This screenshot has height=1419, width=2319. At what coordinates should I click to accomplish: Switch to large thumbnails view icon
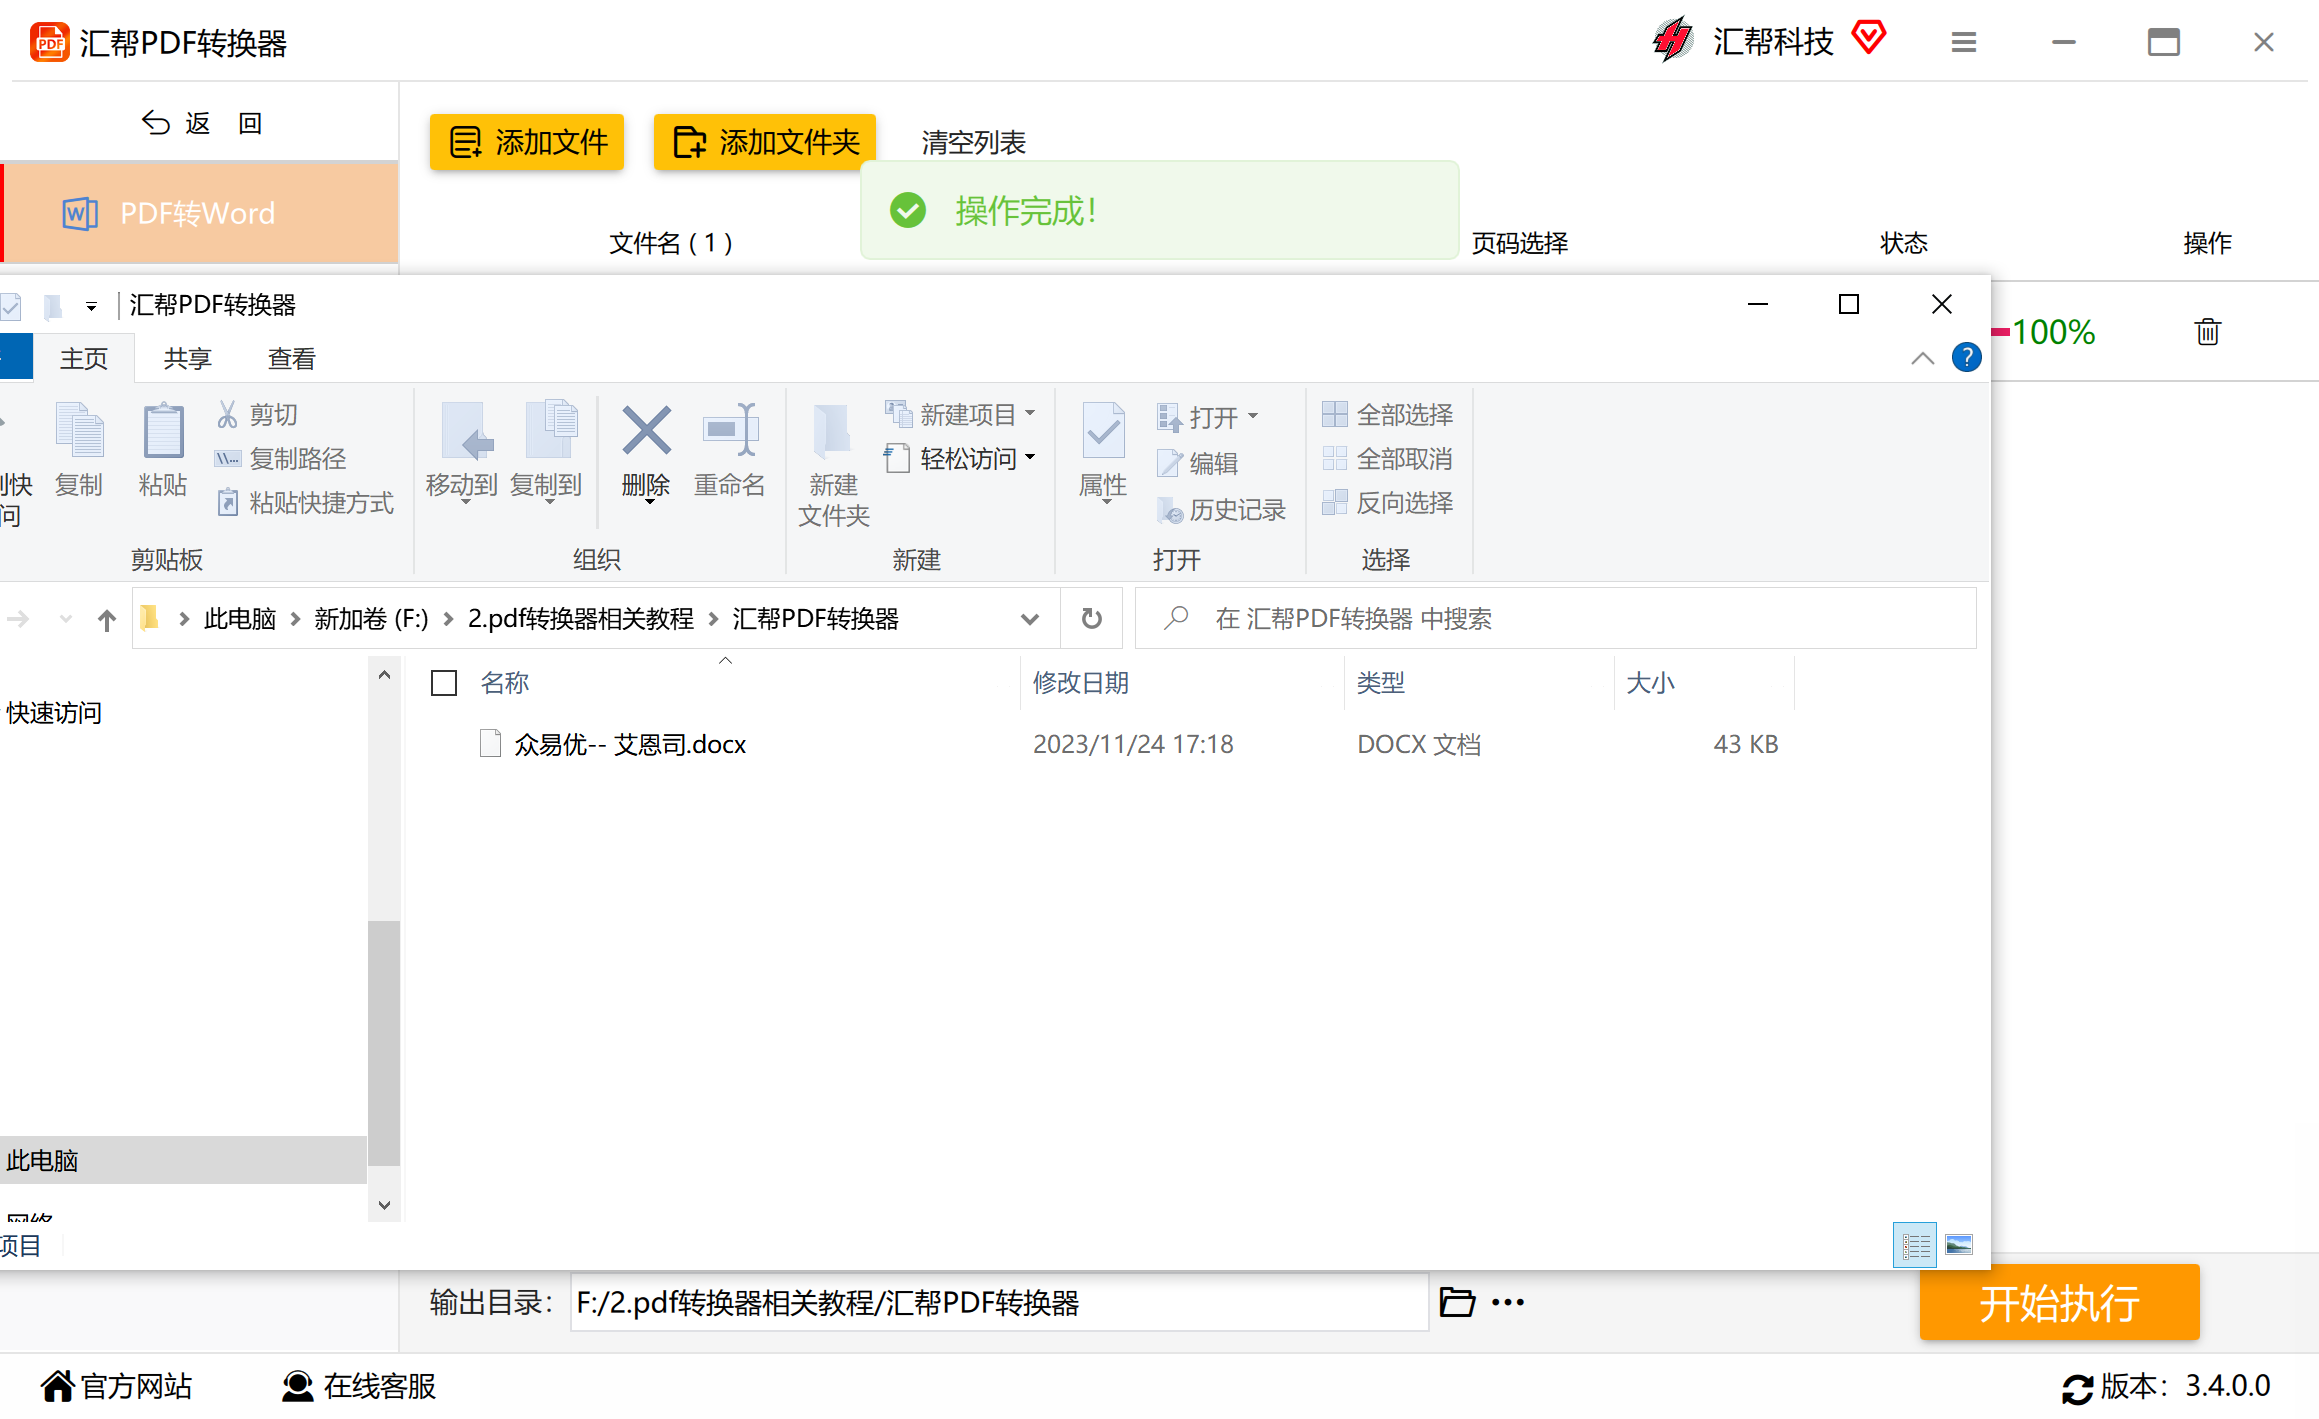click(x=1959, y=1245)
